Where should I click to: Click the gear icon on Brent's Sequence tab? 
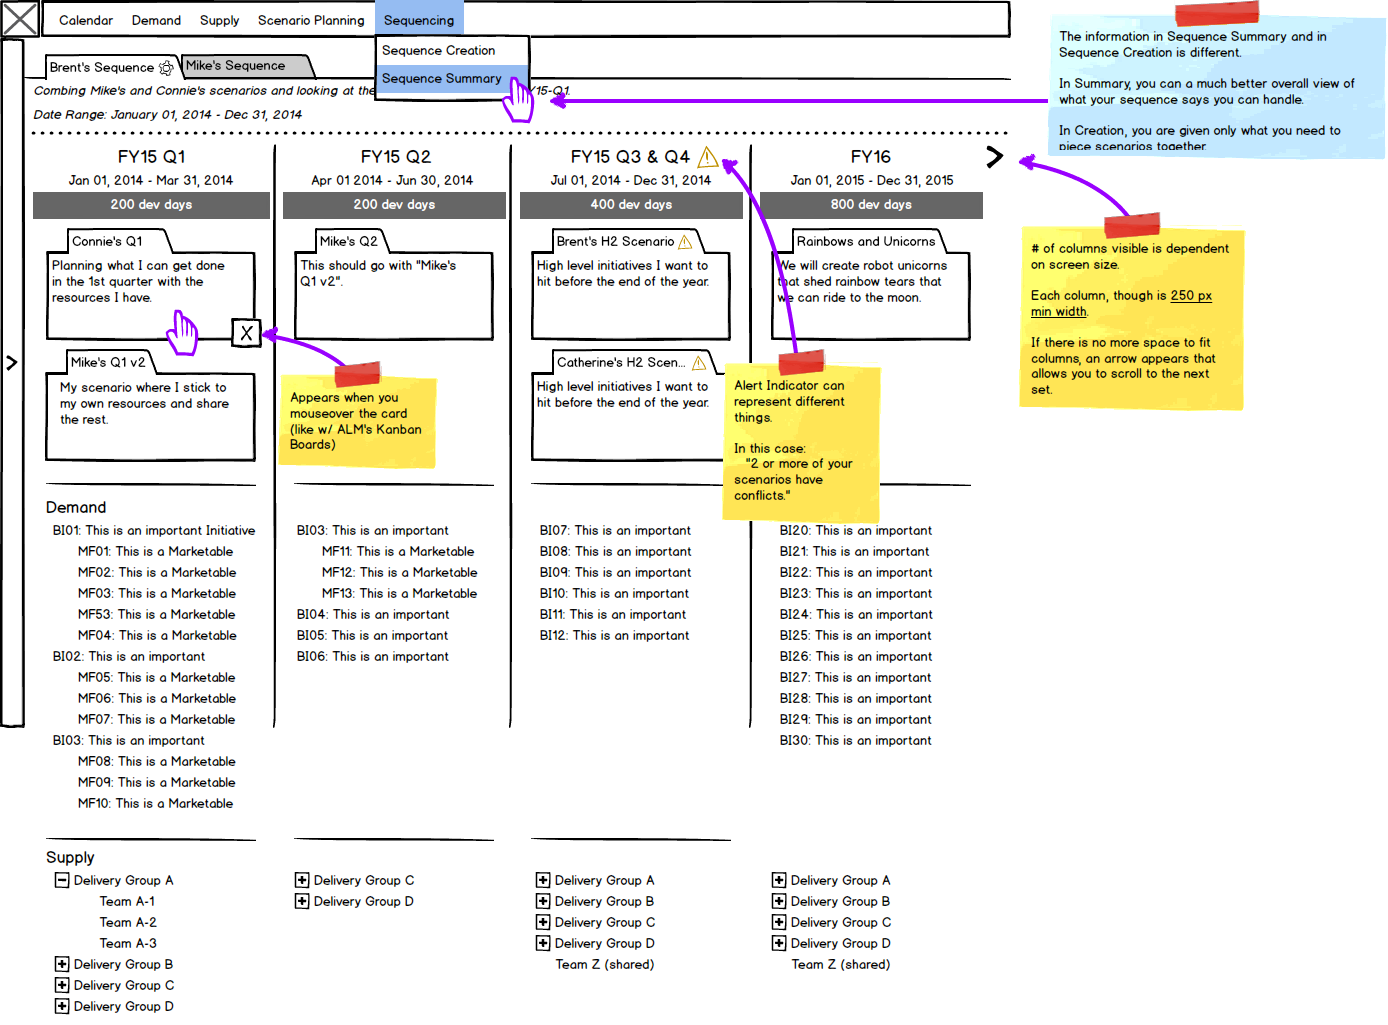coord(166,68)
